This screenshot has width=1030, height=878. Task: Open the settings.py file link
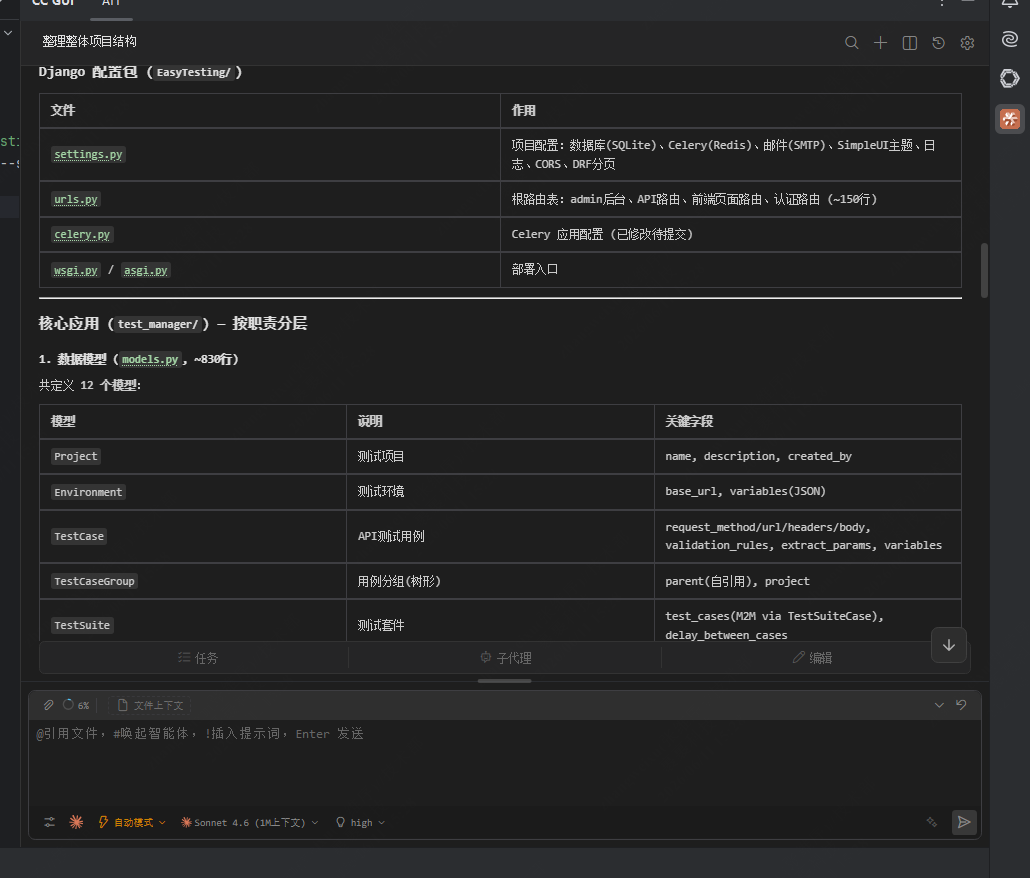click(x=88, y=154)
